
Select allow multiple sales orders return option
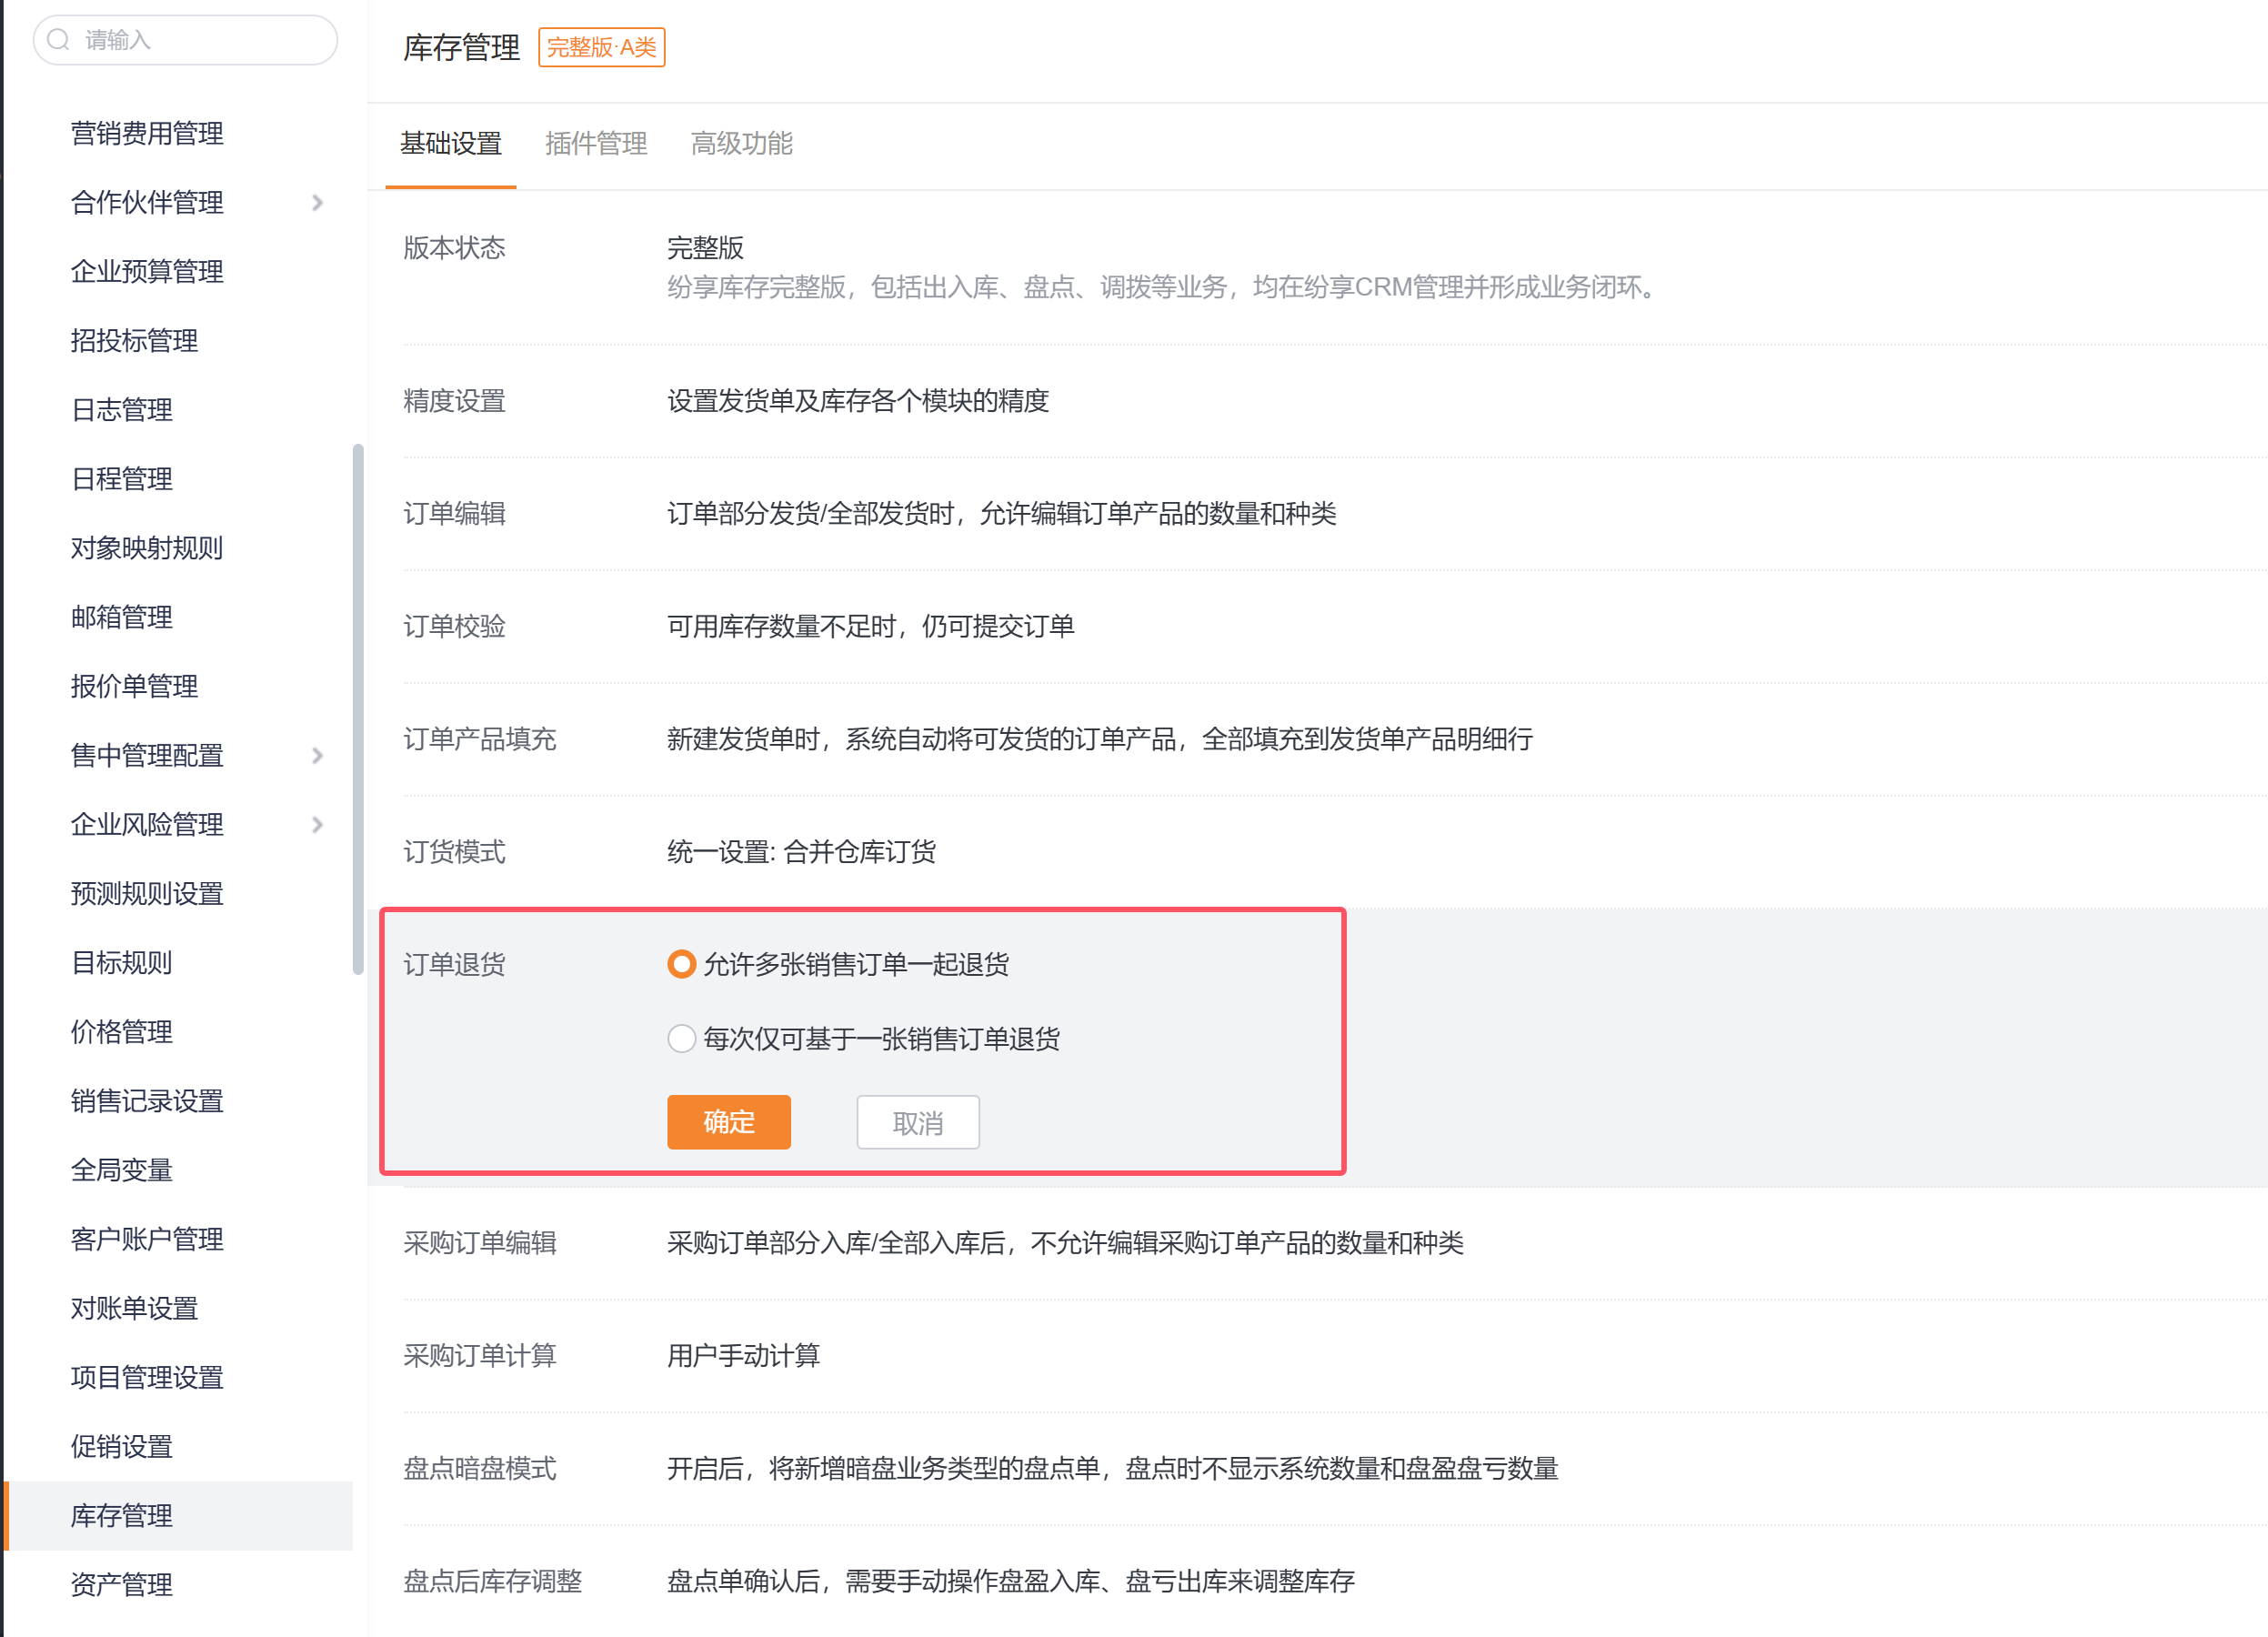[682, 965]
